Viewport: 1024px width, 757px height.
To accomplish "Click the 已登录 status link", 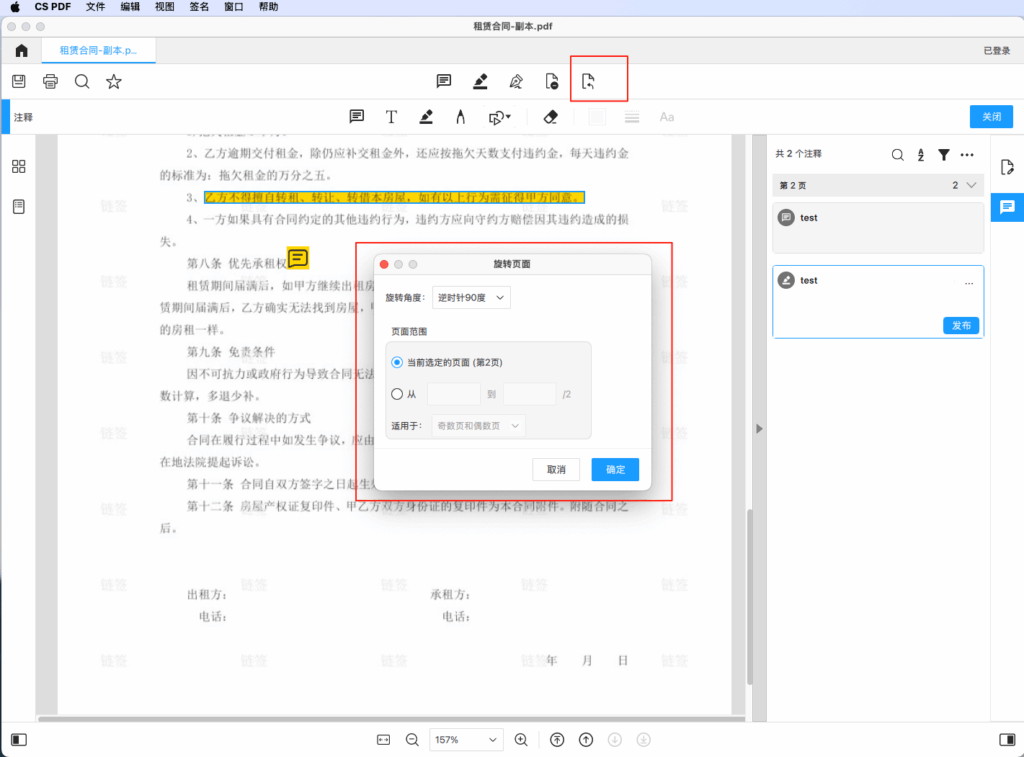I will (997, 51).
